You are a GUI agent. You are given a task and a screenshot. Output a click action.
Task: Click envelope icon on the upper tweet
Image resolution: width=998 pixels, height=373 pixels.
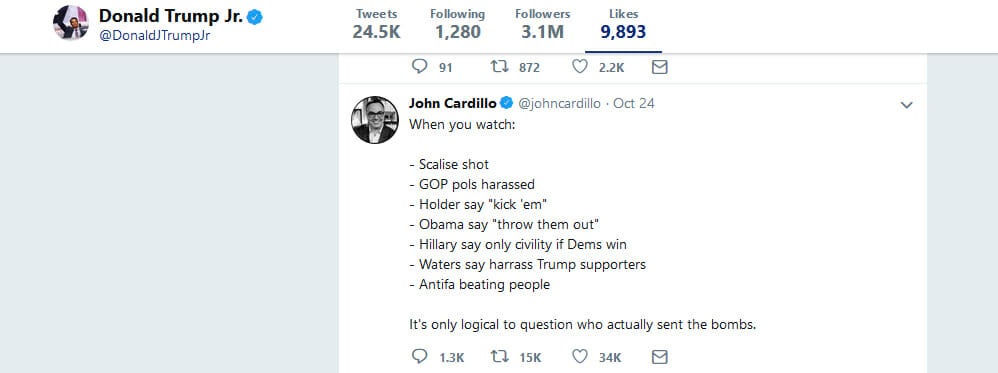tap(659, 67)
